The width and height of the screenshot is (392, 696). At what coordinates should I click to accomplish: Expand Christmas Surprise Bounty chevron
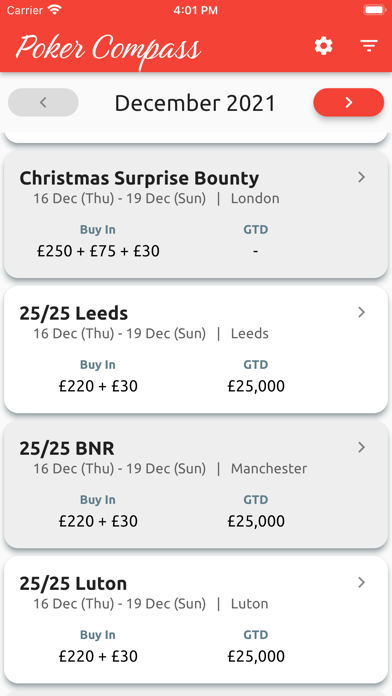(361, 177)
